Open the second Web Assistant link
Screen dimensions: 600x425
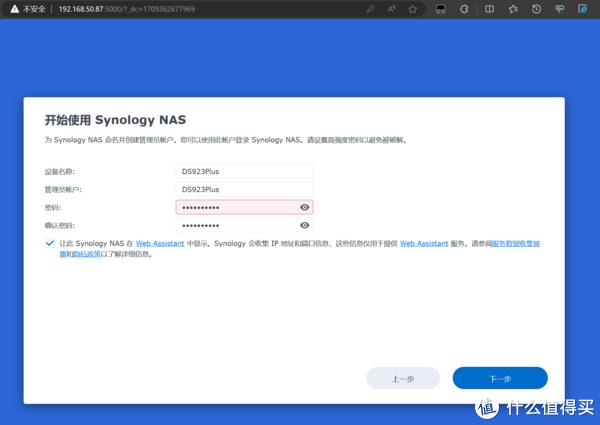(424, 243)
